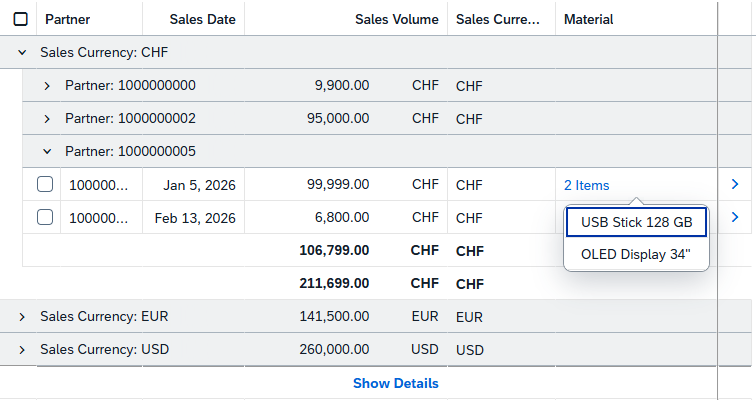Expand Partner: 1000000002 group
756x400 pixels.
[x=47, y=118]
